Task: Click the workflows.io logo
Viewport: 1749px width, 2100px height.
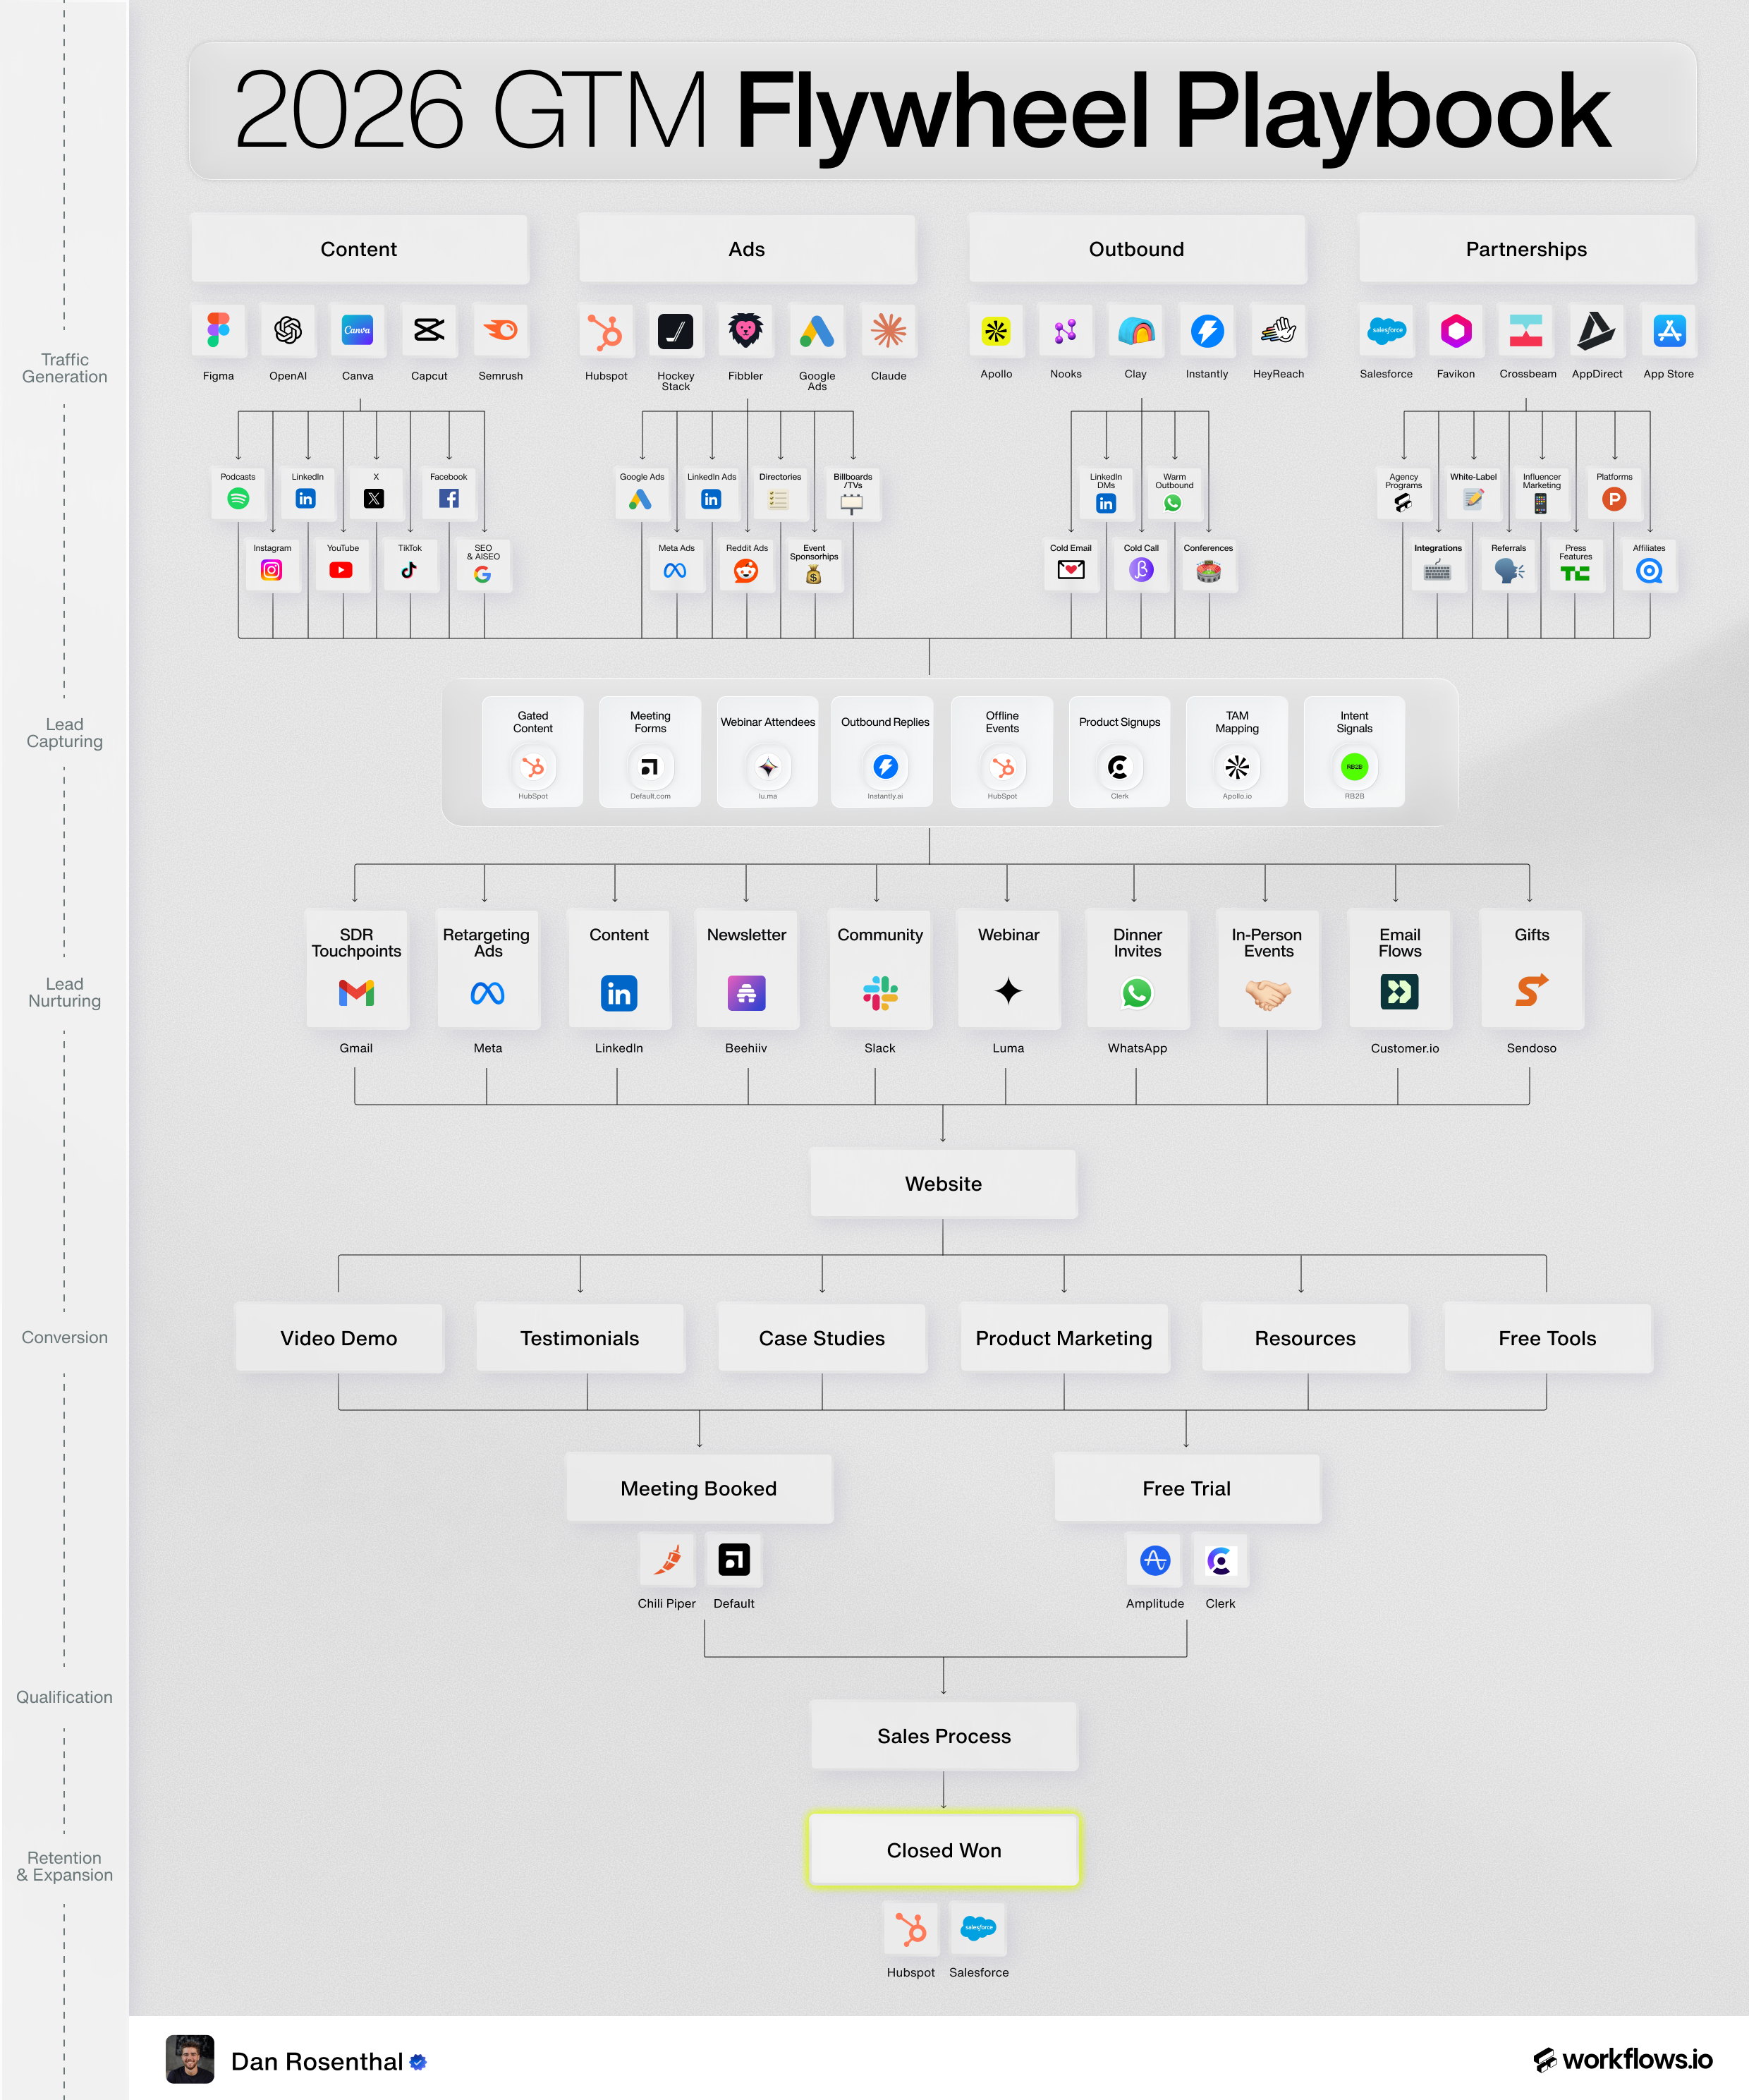Action: pos(1622,2059)
